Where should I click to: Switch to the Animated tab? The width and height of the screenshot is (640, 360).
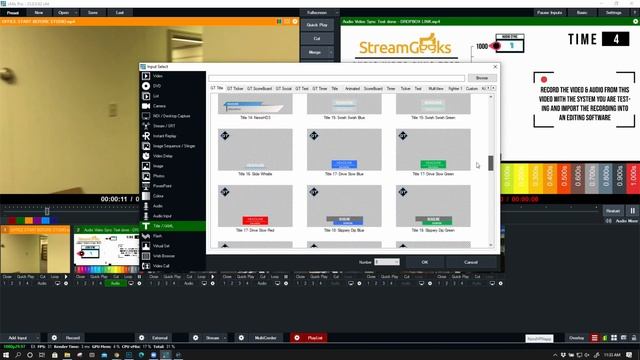click(x=352, y=88)
